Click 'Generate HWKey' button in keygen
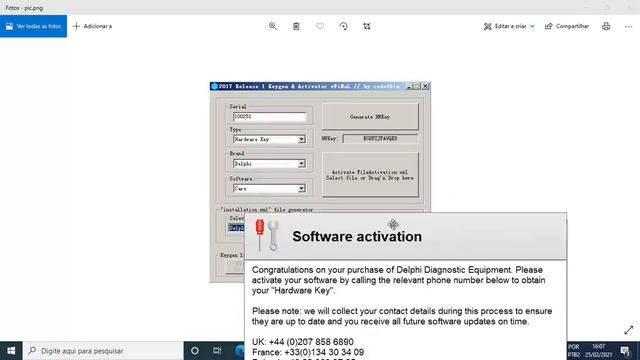 pos(370,117)
